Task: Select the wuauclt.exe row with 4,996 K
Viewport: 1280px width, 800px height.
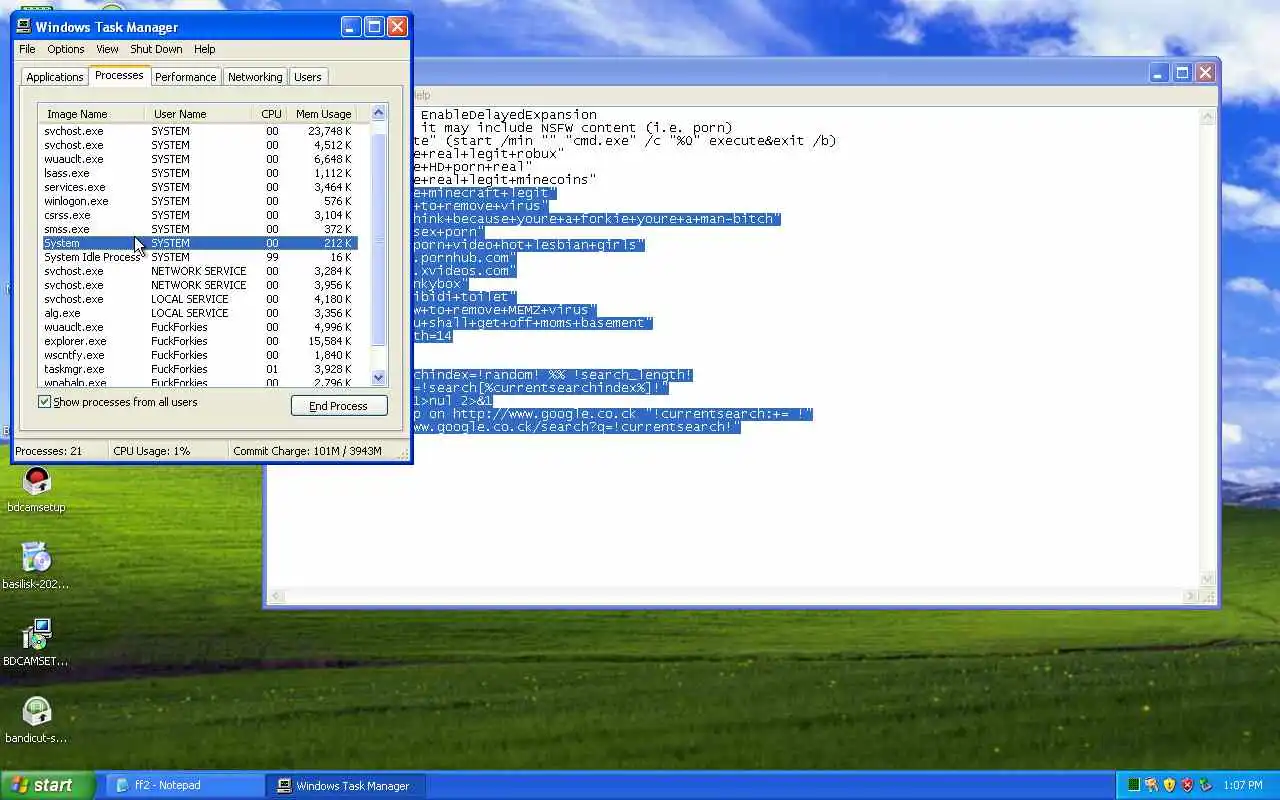Action: [198, 327]
